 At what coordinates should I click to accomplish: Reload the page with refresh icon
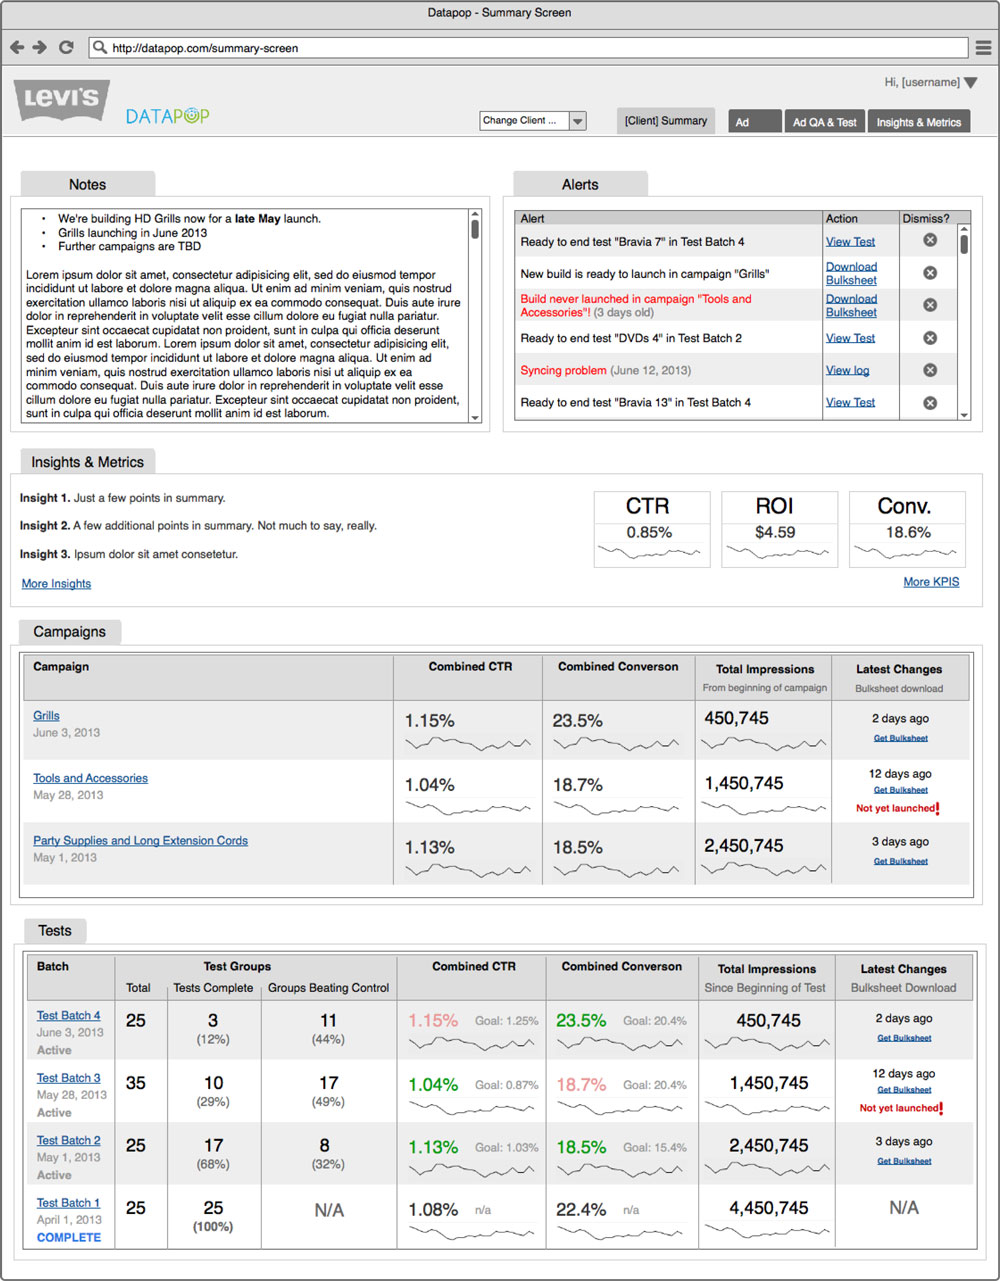click(x=66, y=47)
